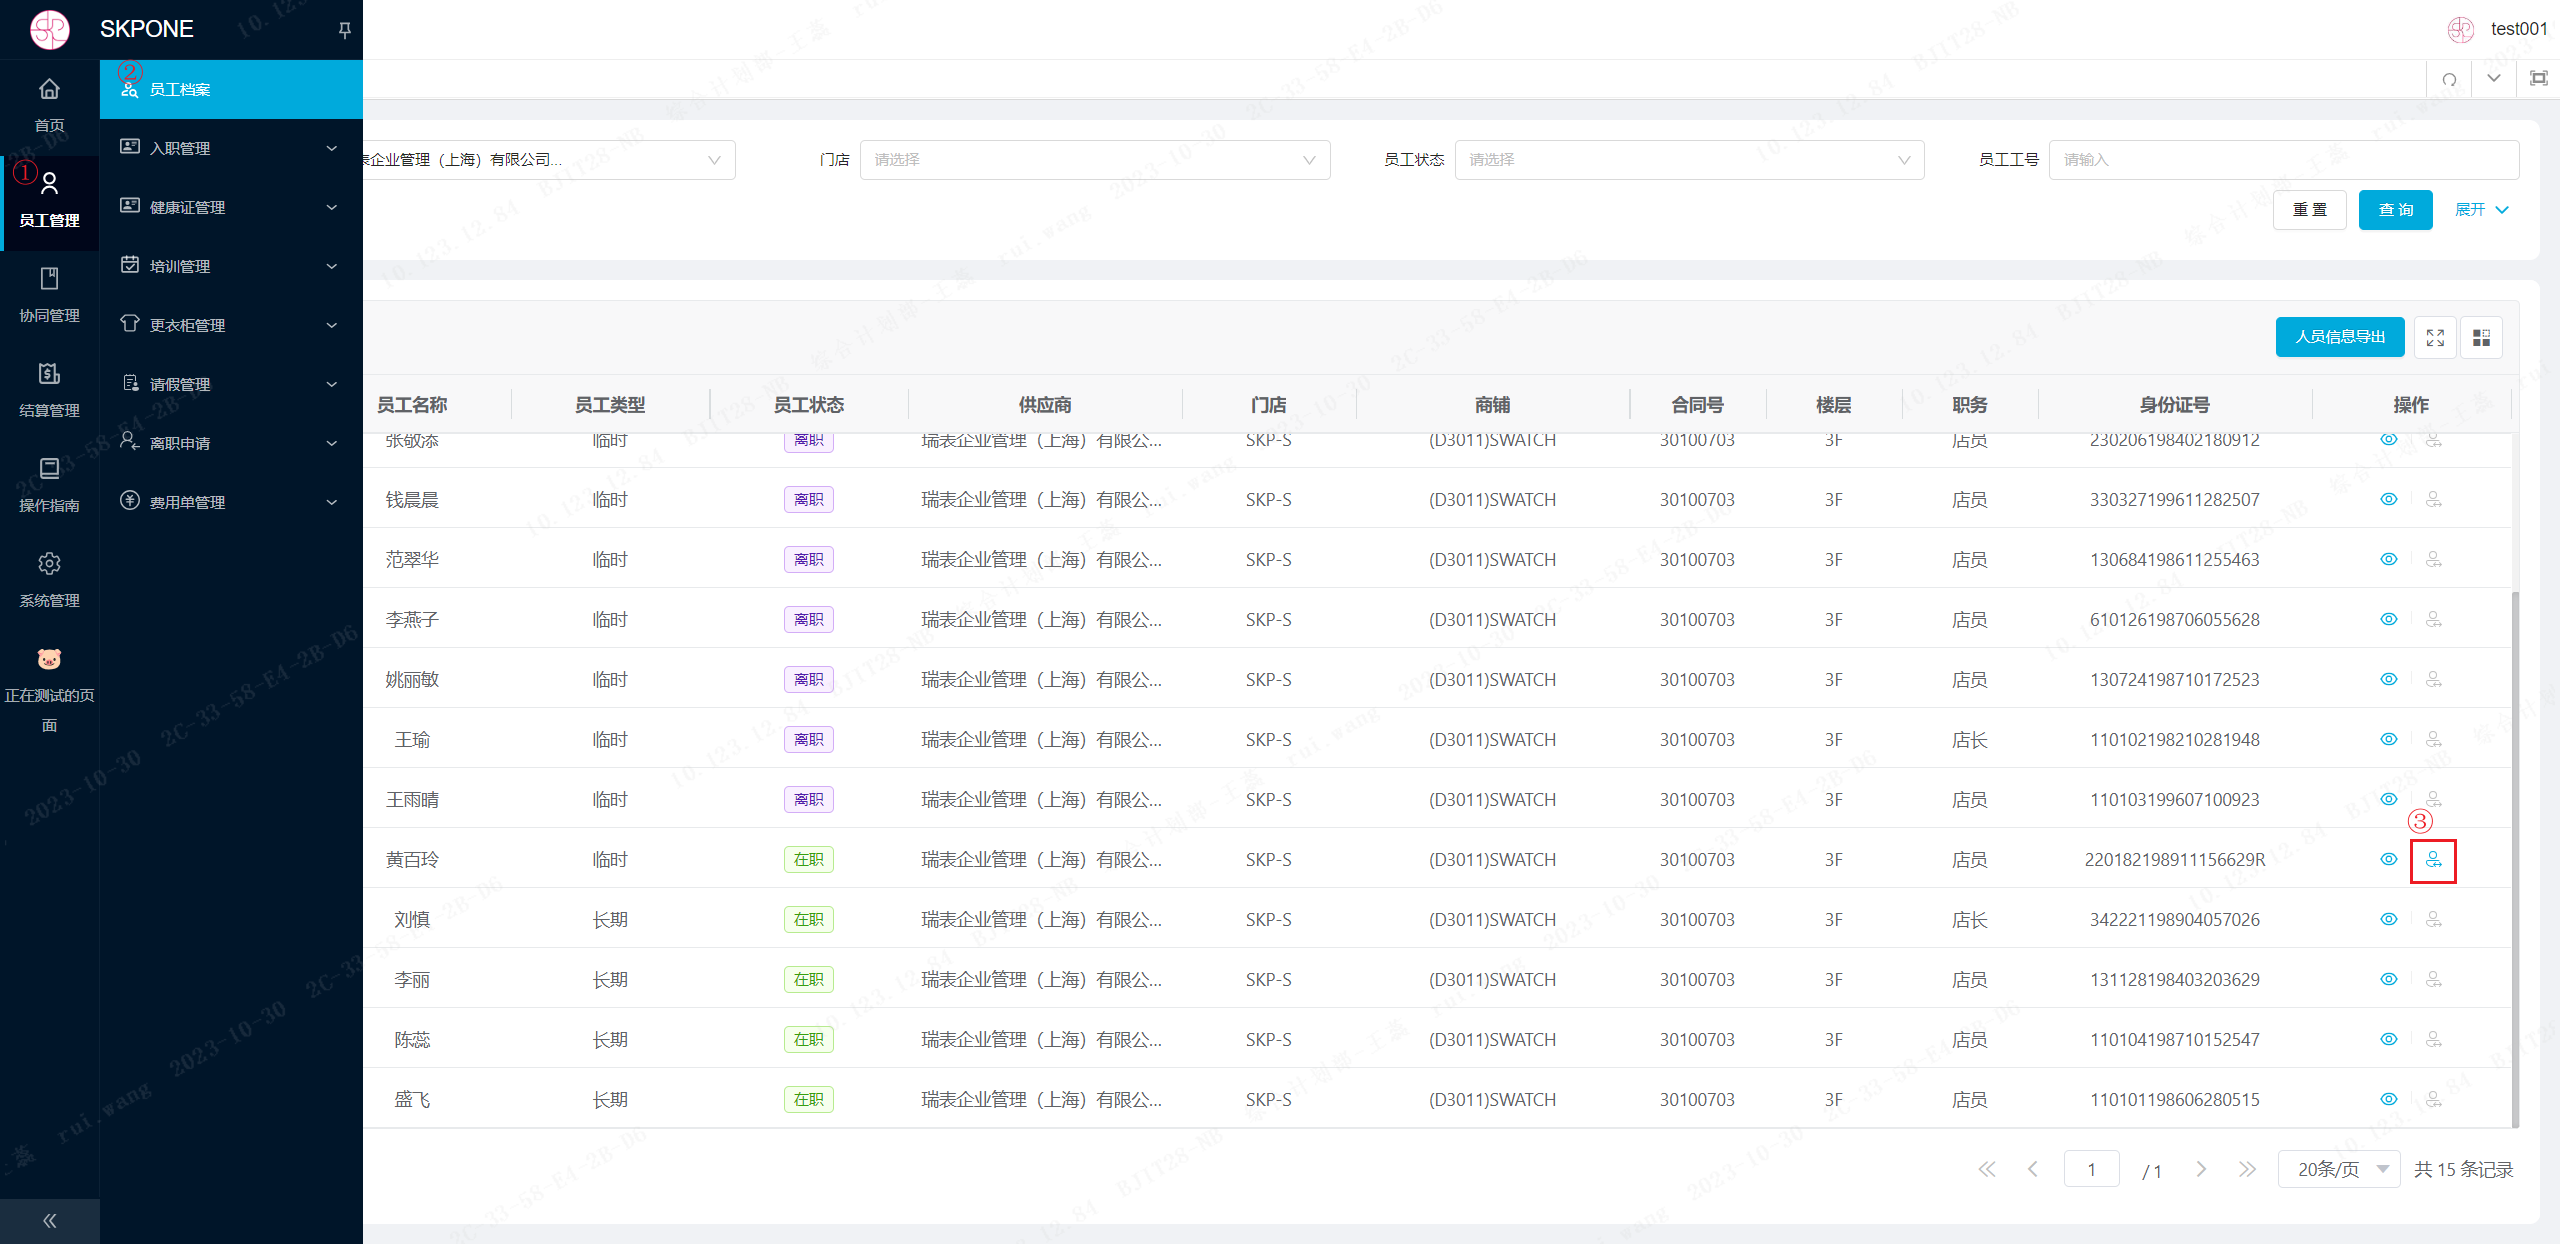Screen dimensions: 2560x1244
Task: Collapse sidebar with double-arrow icon
Action: tap(49, 1221)
